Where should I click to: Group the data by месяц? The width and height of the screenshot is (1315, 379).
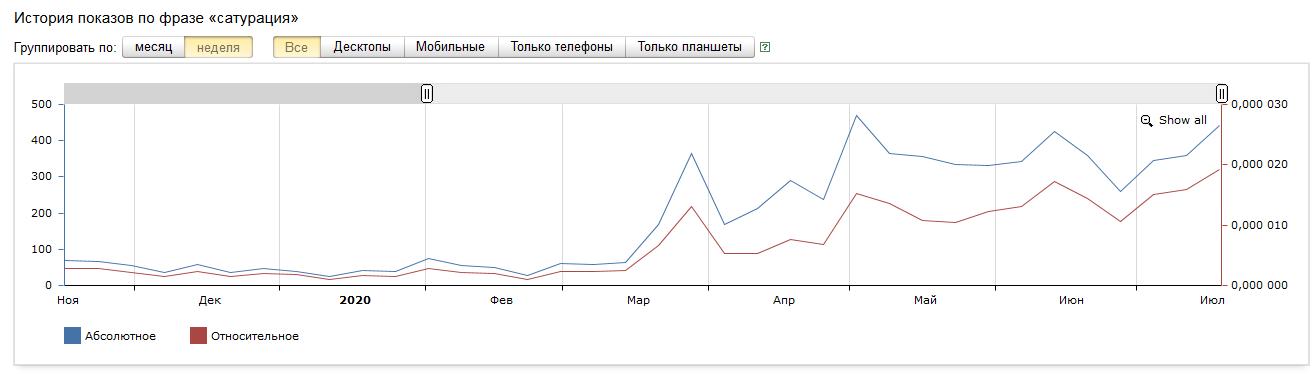coord(154,47)
